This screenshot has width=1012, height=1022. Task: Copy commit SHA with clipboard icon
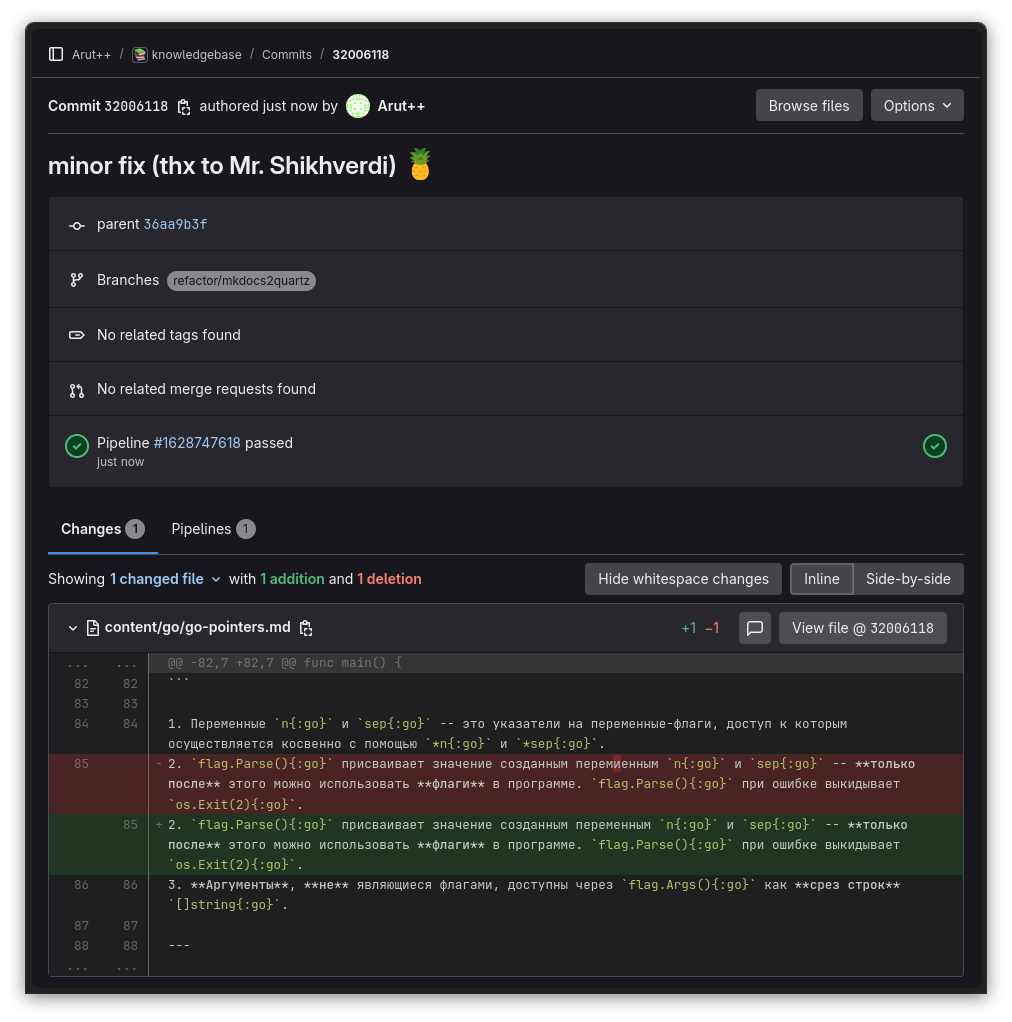[184, 106]
